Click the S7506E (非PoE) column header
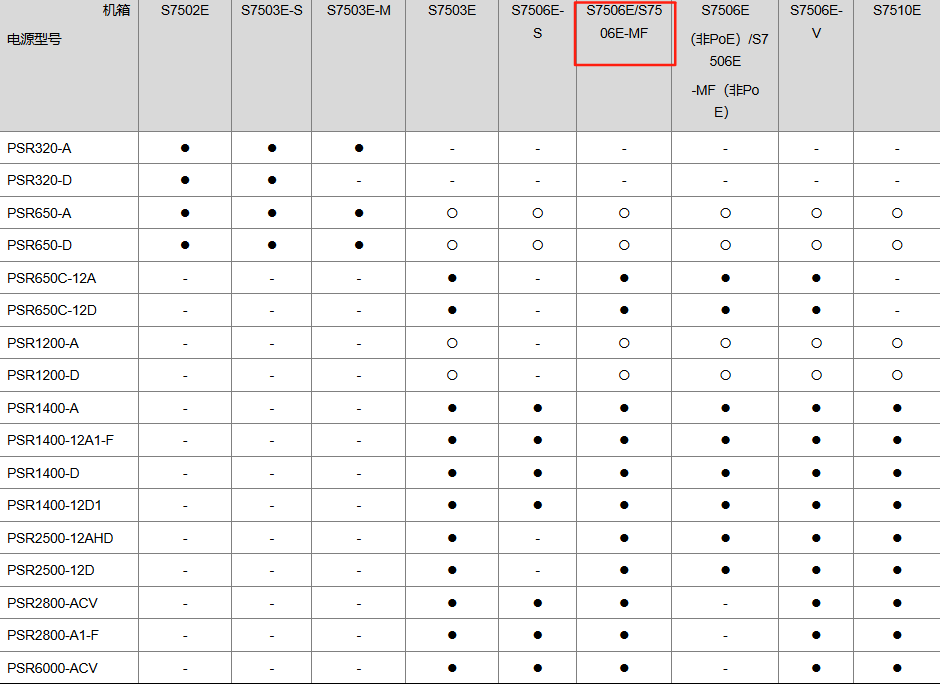The image size is (949, 689). click(x=725, y=61)
